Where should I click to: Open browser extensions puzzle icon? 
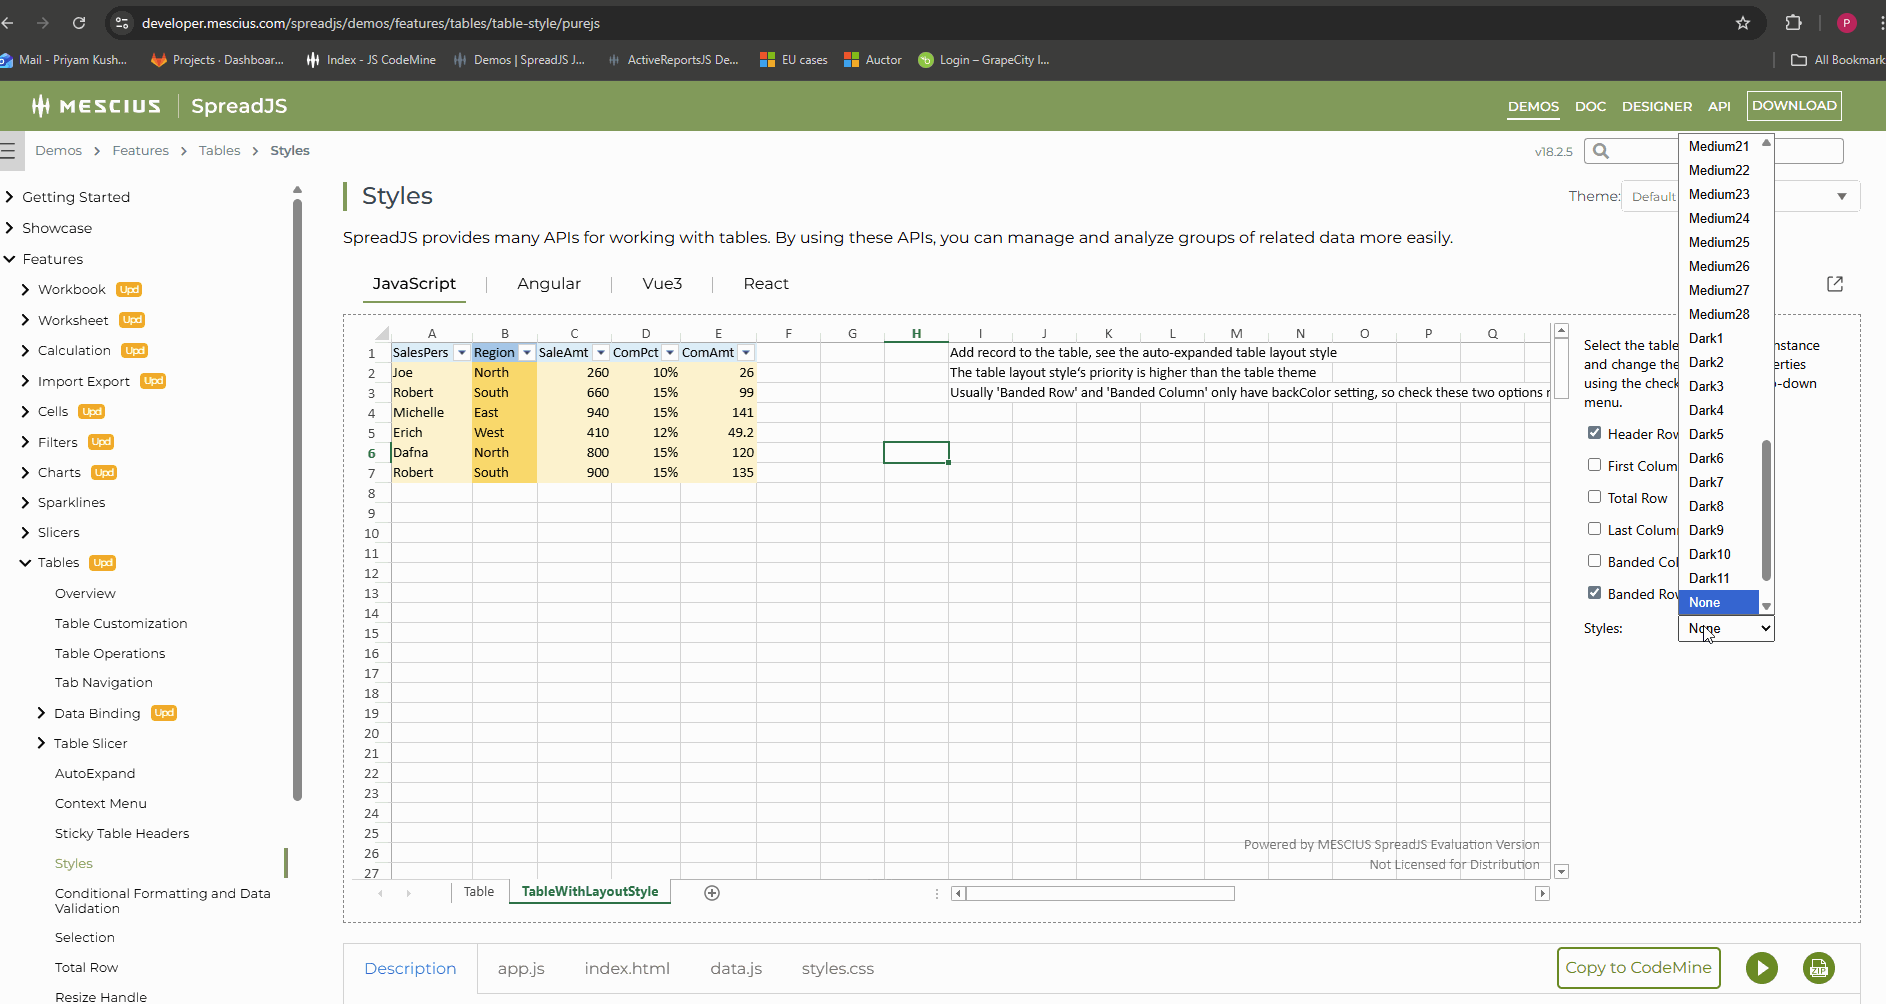coord(1794,23)
